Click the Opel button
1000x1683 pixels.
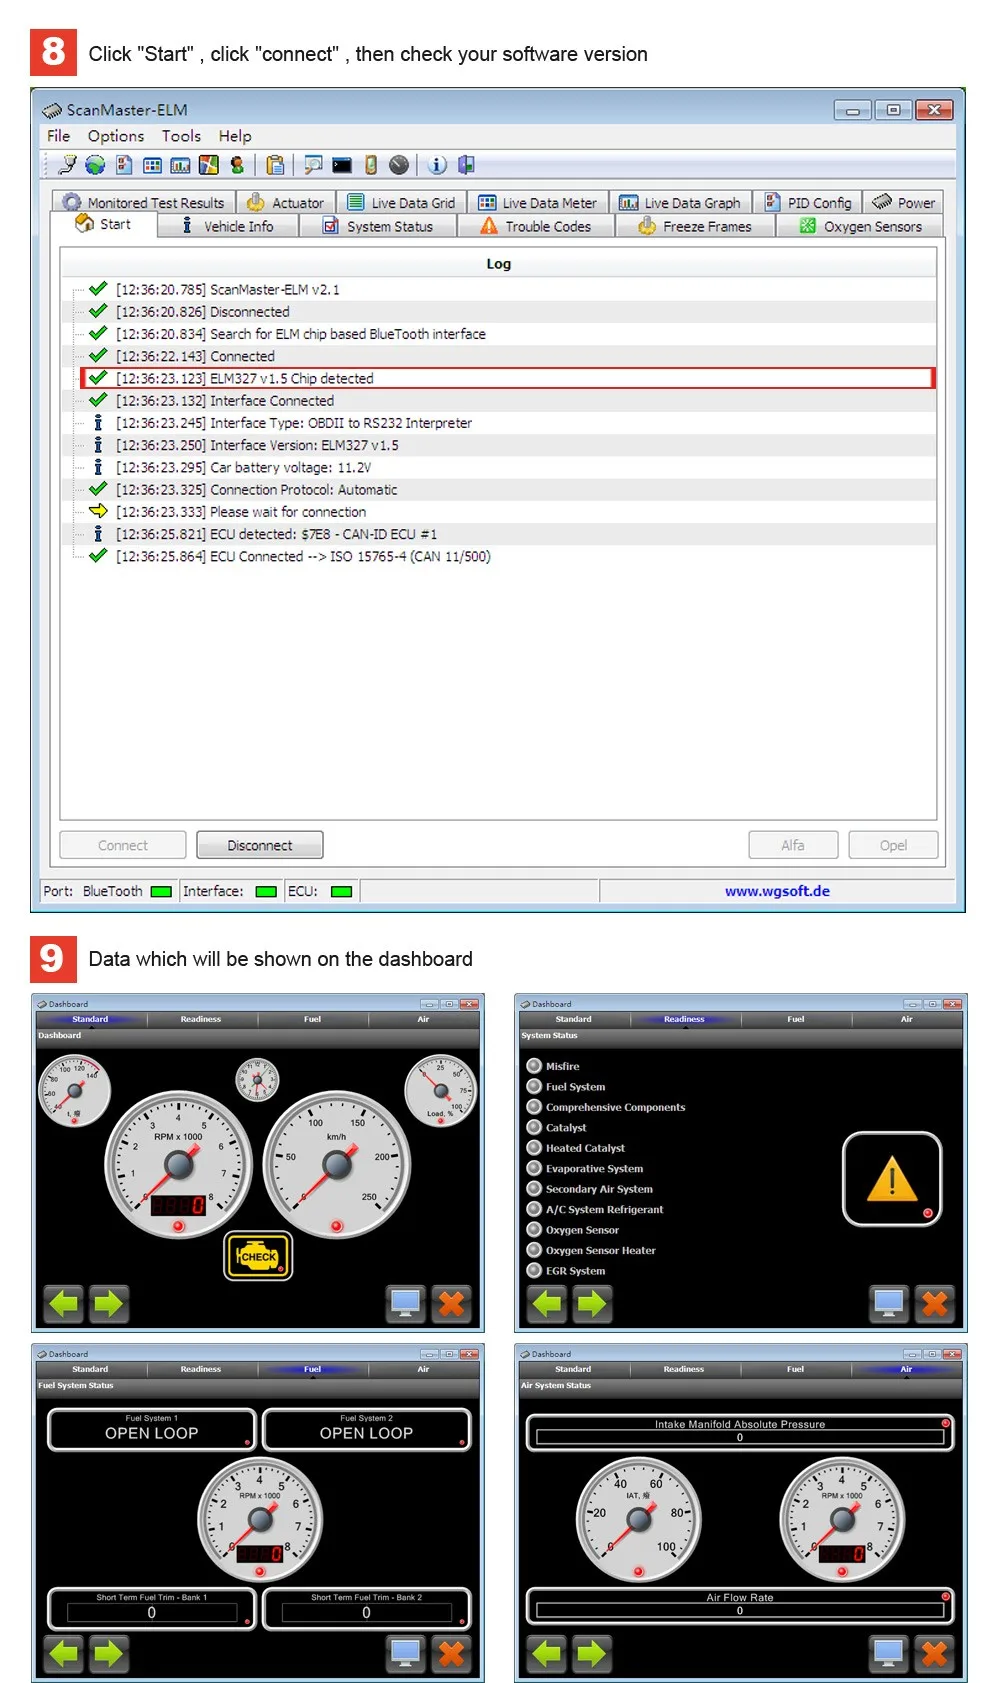[893, 845]
